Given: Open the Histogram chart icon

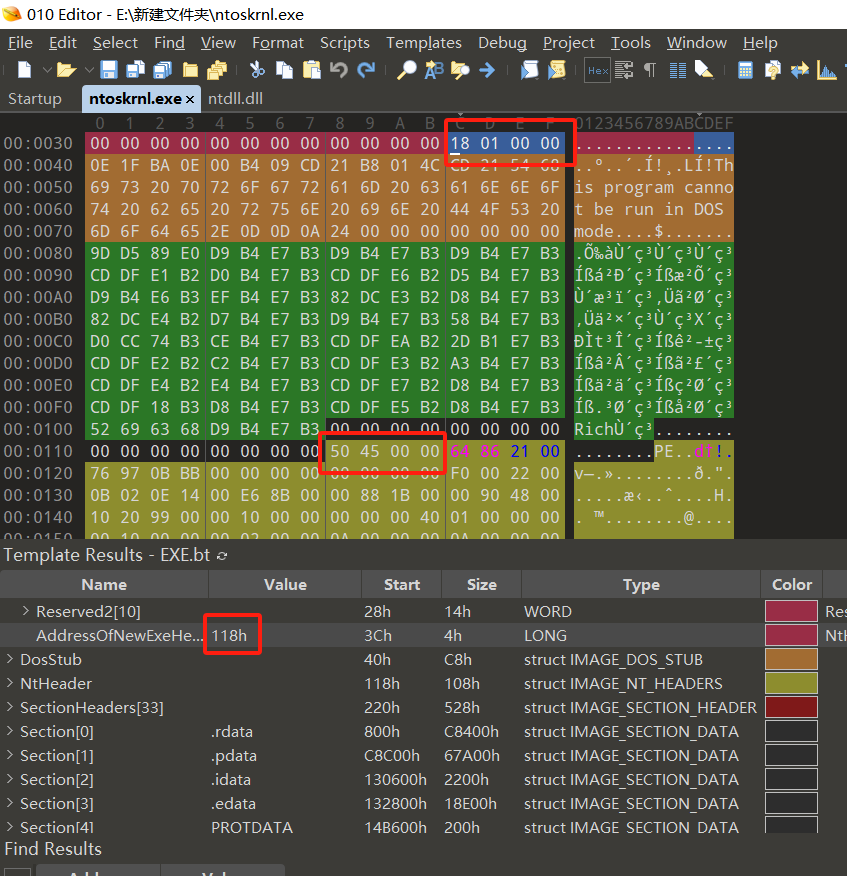Looking at the screenshot, I should point(827,70).
